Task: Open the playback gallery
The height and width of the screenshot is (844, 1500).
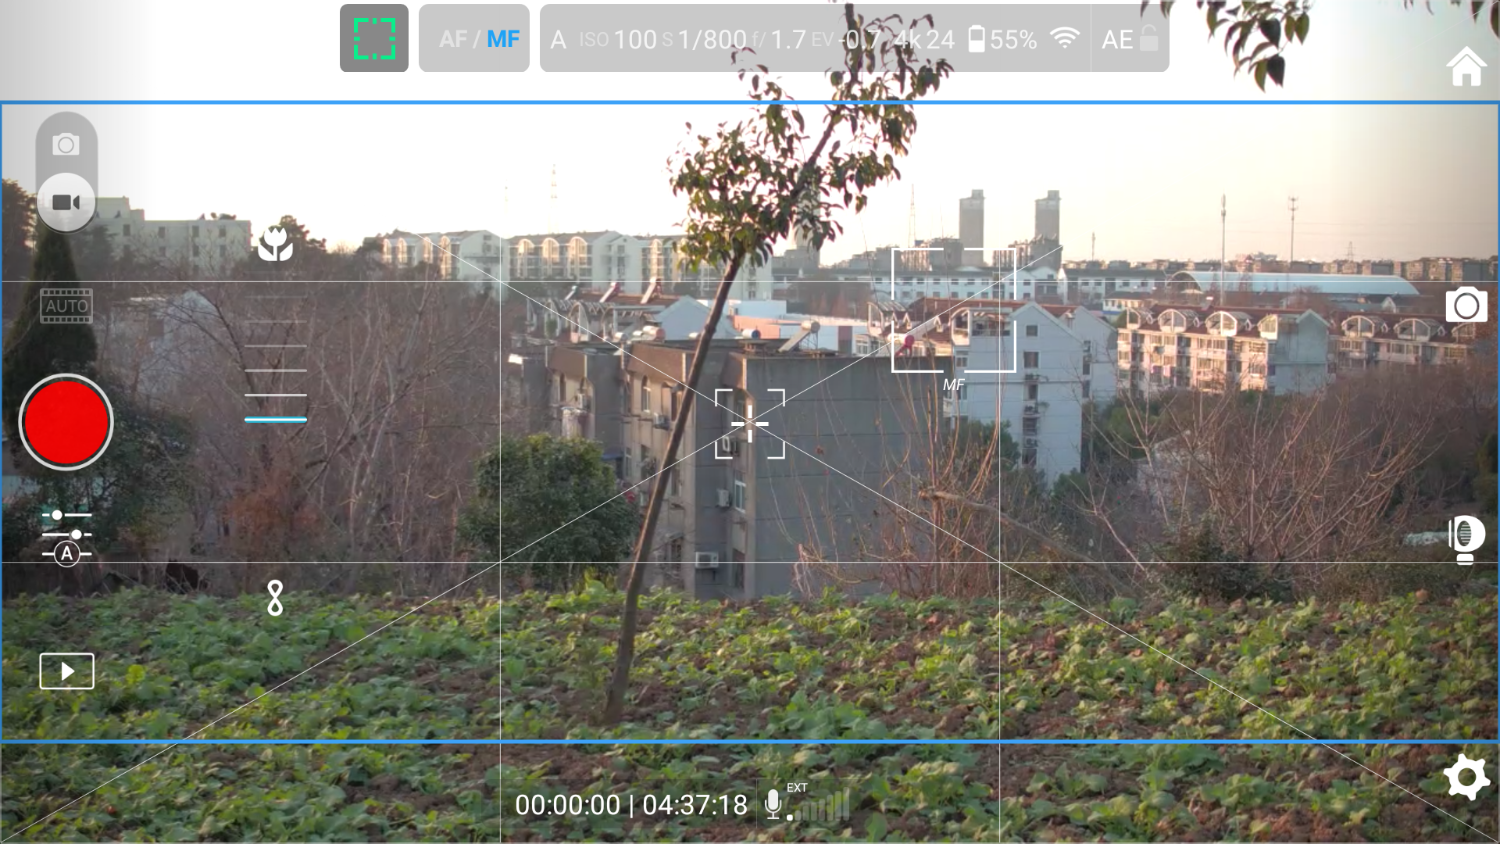Action: [x=66, y=671]
